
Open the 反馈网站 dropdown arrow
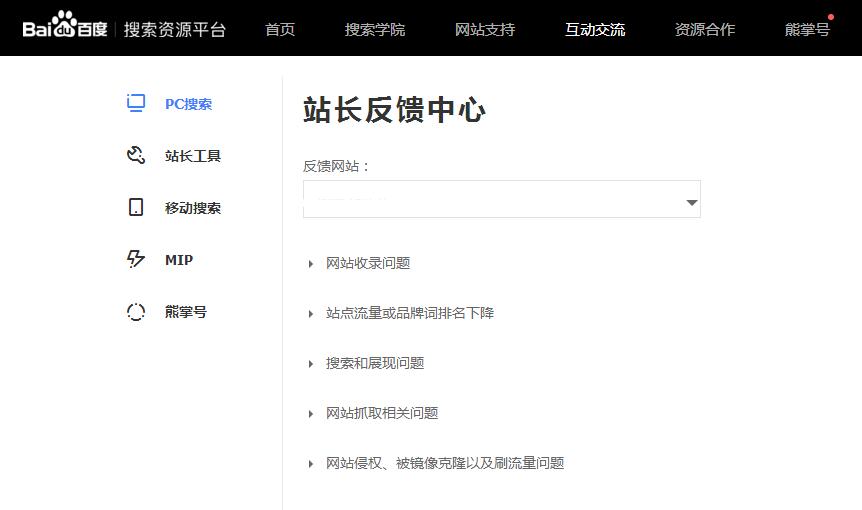pos(691,203)
